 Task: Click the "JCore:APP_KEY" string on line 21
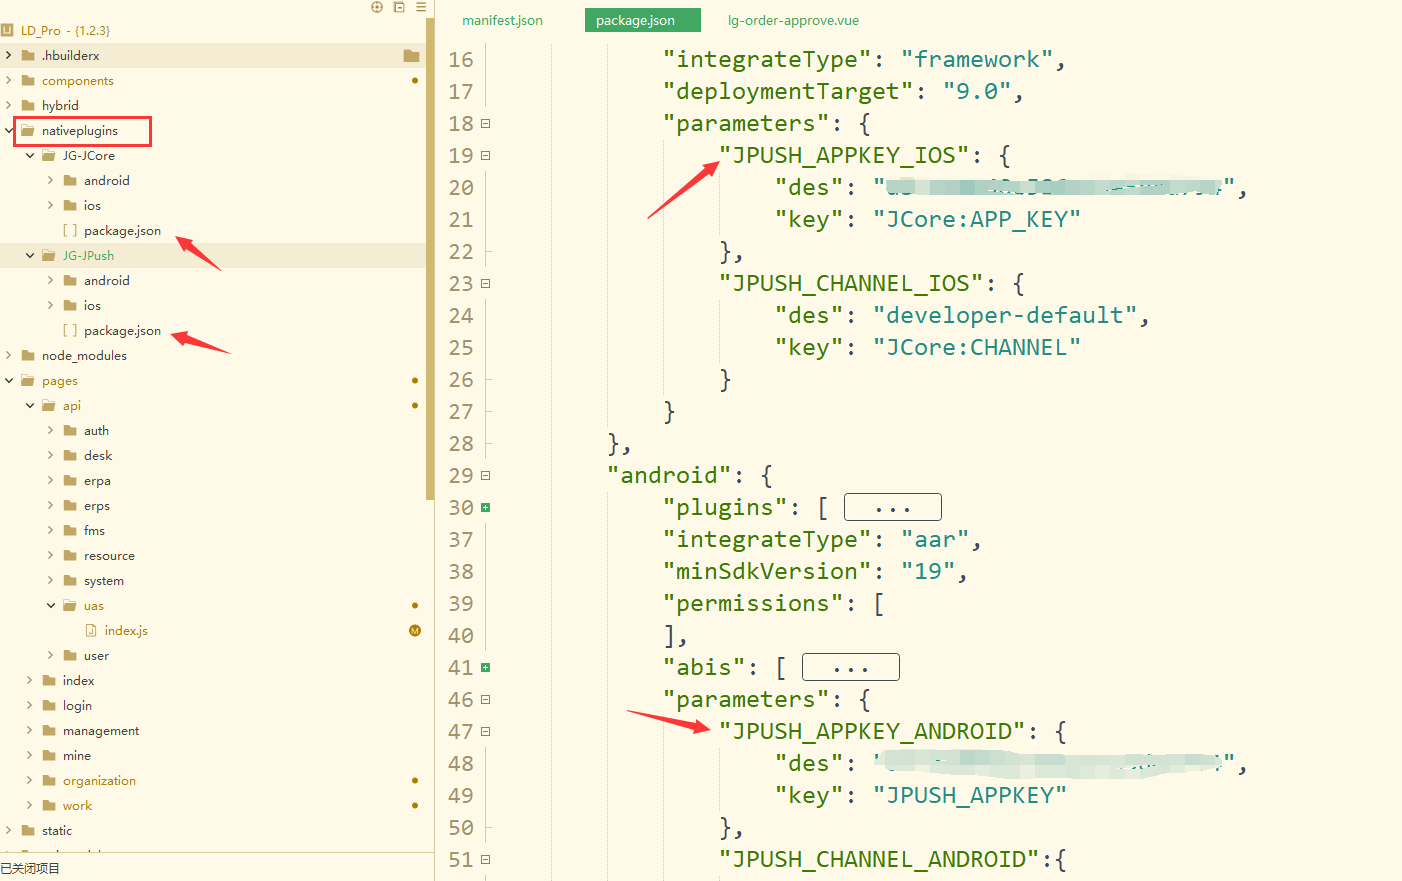(977, 219)
